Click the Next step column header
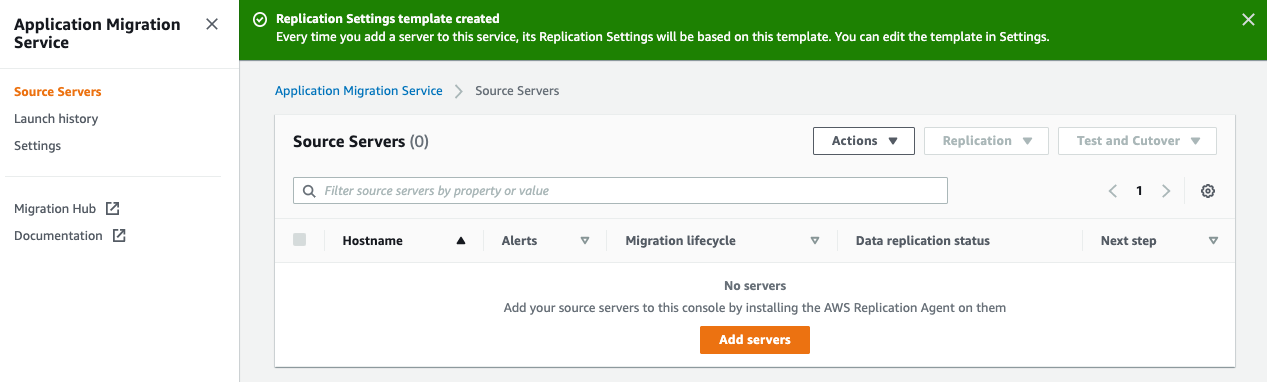This screenshot has width=1267, height=382. tap(1129, 241)
